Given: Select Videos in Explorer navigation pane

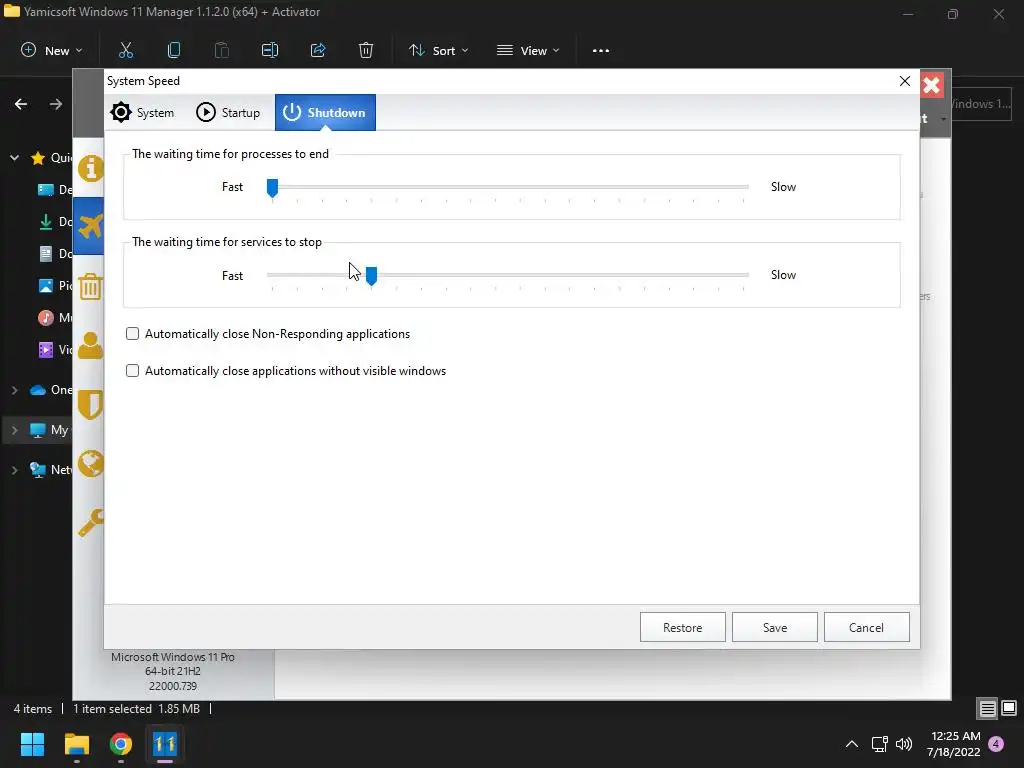Looking at the screenshot, I should 55,349.
